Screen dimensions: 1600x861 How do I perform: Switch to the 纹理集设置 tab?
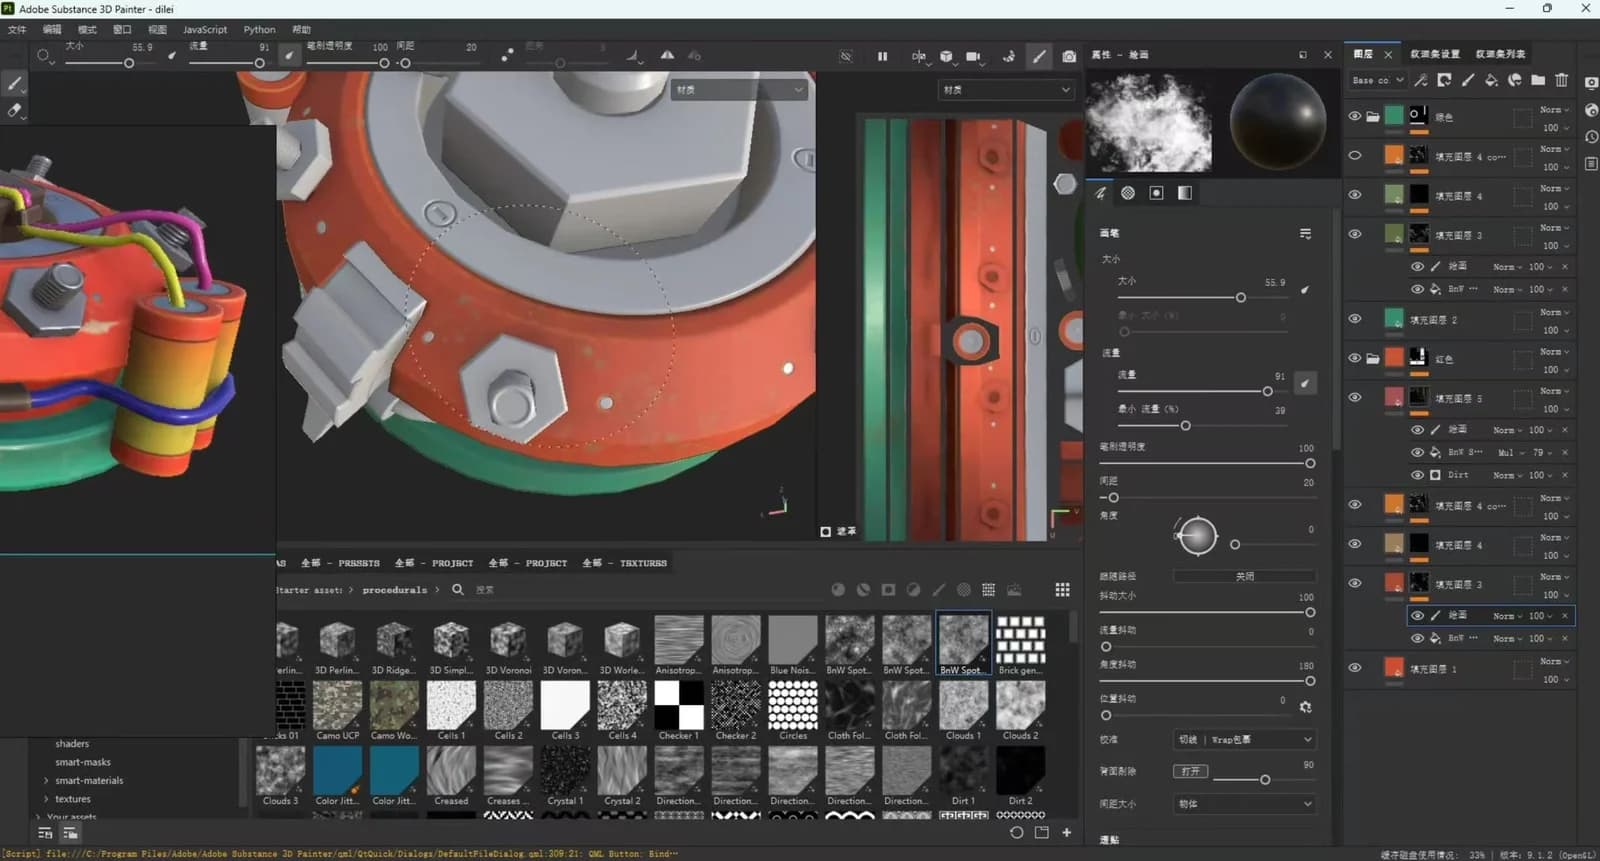pyautogui.click(x=1435, y=54)
